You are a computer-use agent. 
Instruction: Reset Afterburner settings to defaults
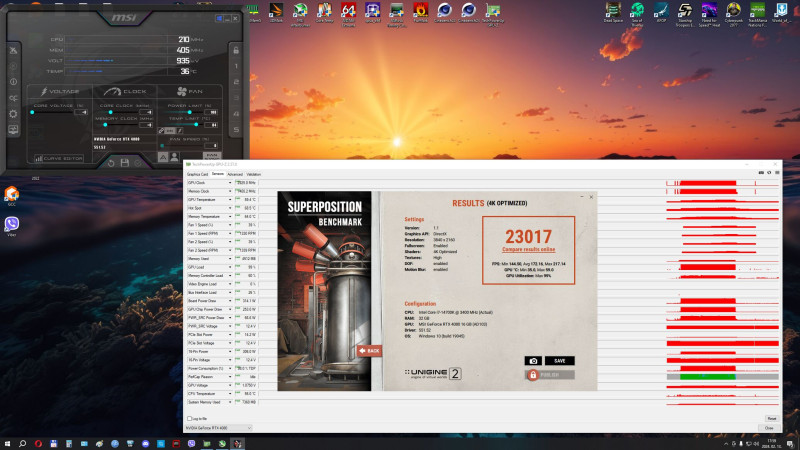pos(111,163)
